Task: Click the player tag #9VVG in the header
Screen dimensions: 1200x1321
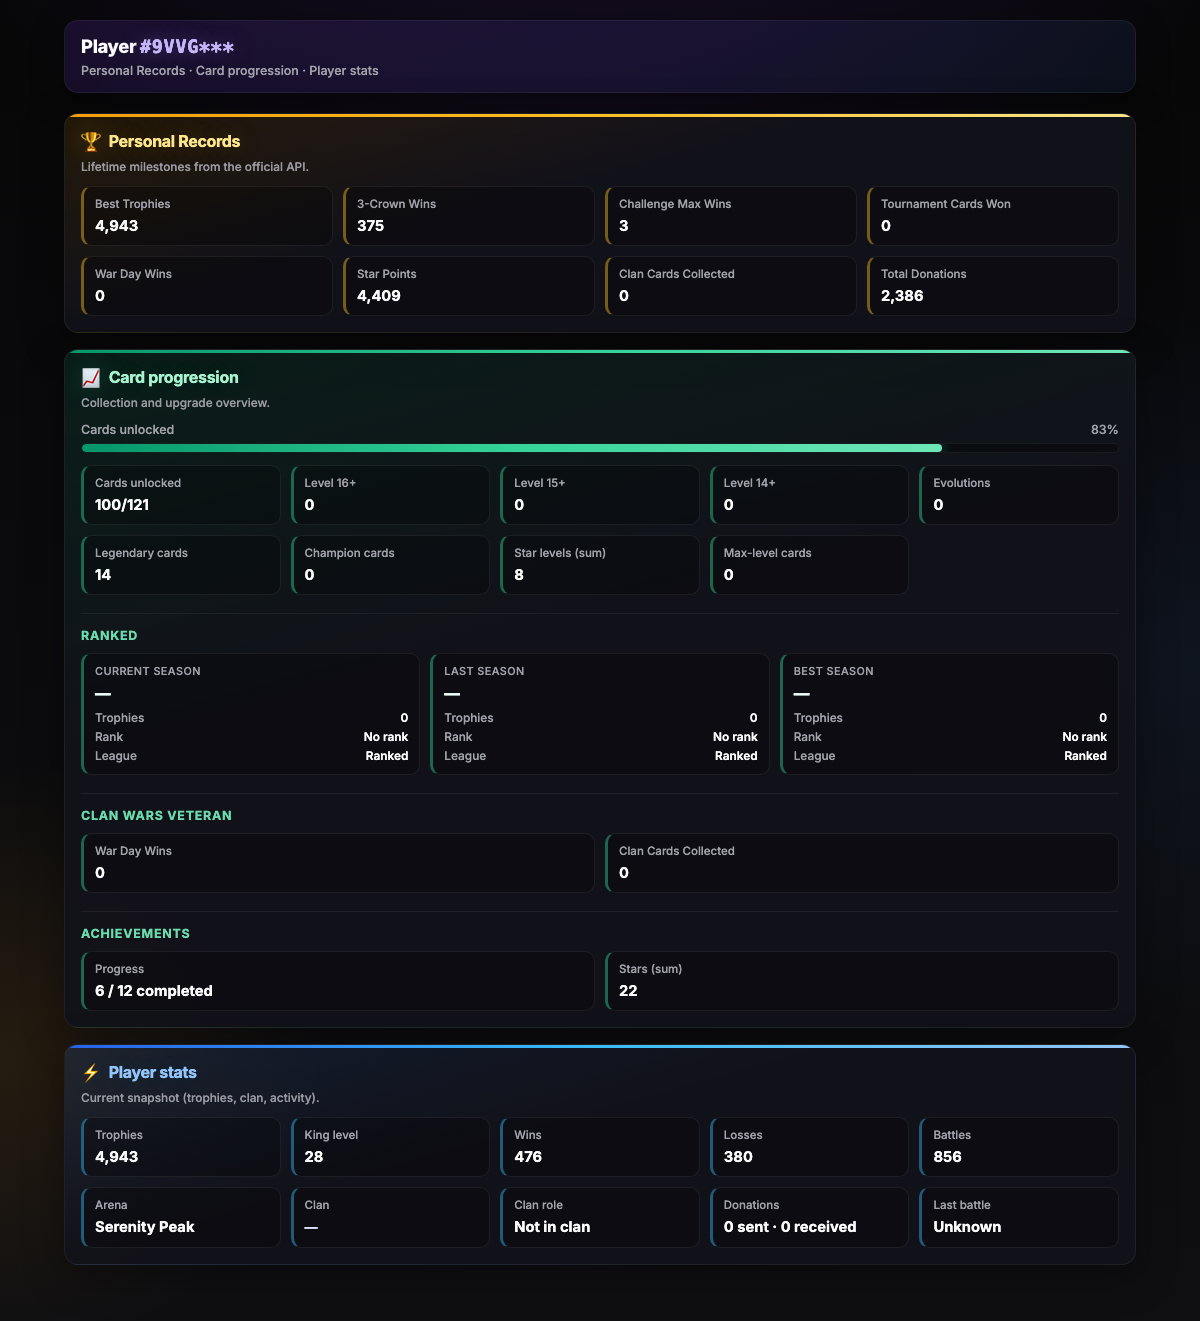Action: pos(187,47)
